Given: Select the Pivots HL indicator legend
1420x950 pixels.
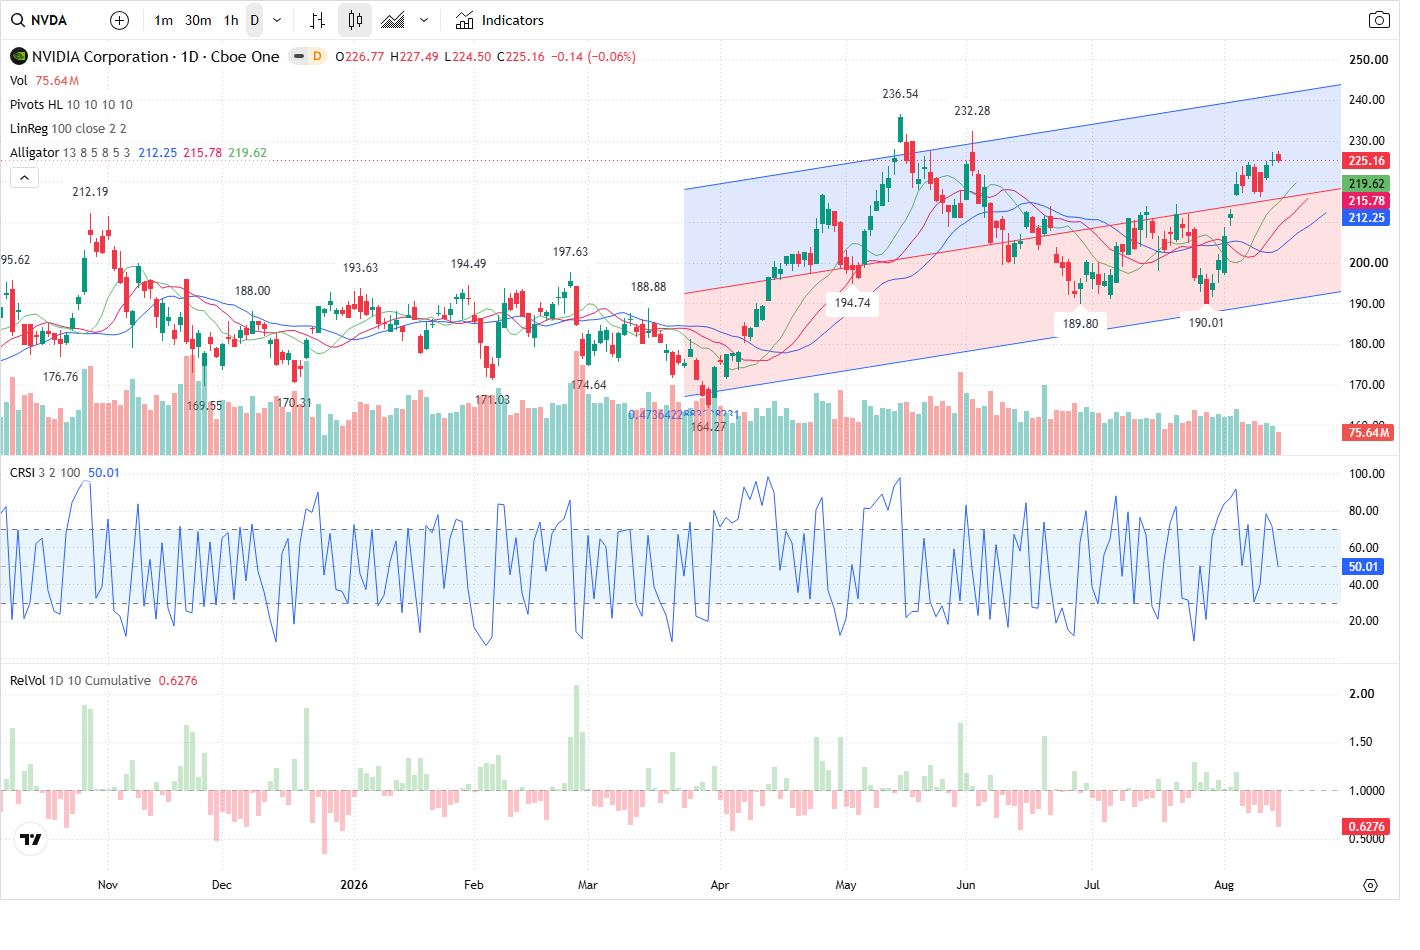Looking at the screenshot, I should click(36, 105).
